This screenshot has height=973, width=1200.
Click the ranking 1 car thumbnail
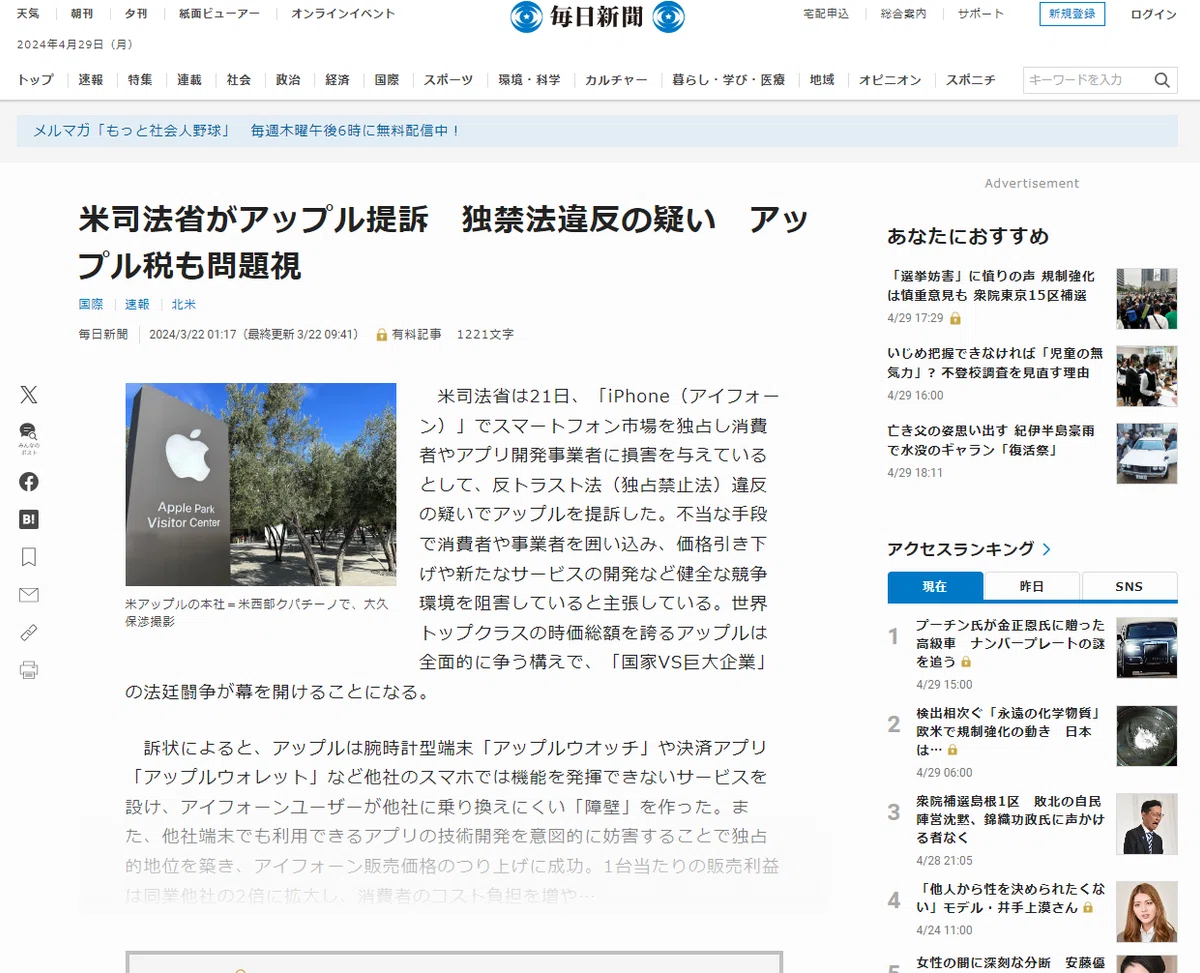1147,648
